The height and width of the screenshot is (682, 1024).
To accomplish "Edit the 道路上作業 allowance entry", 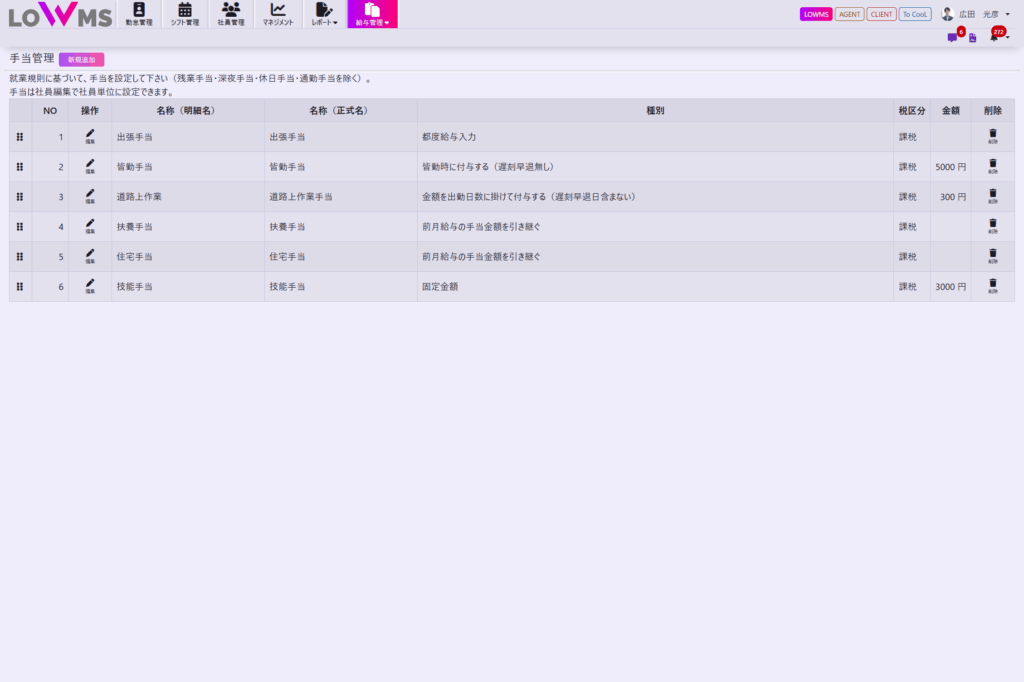I will point(90,196).
